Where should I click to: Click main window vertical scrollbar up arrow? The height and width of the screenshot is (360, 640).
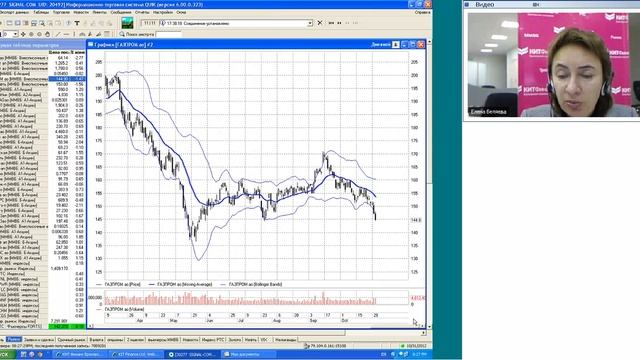429,42
